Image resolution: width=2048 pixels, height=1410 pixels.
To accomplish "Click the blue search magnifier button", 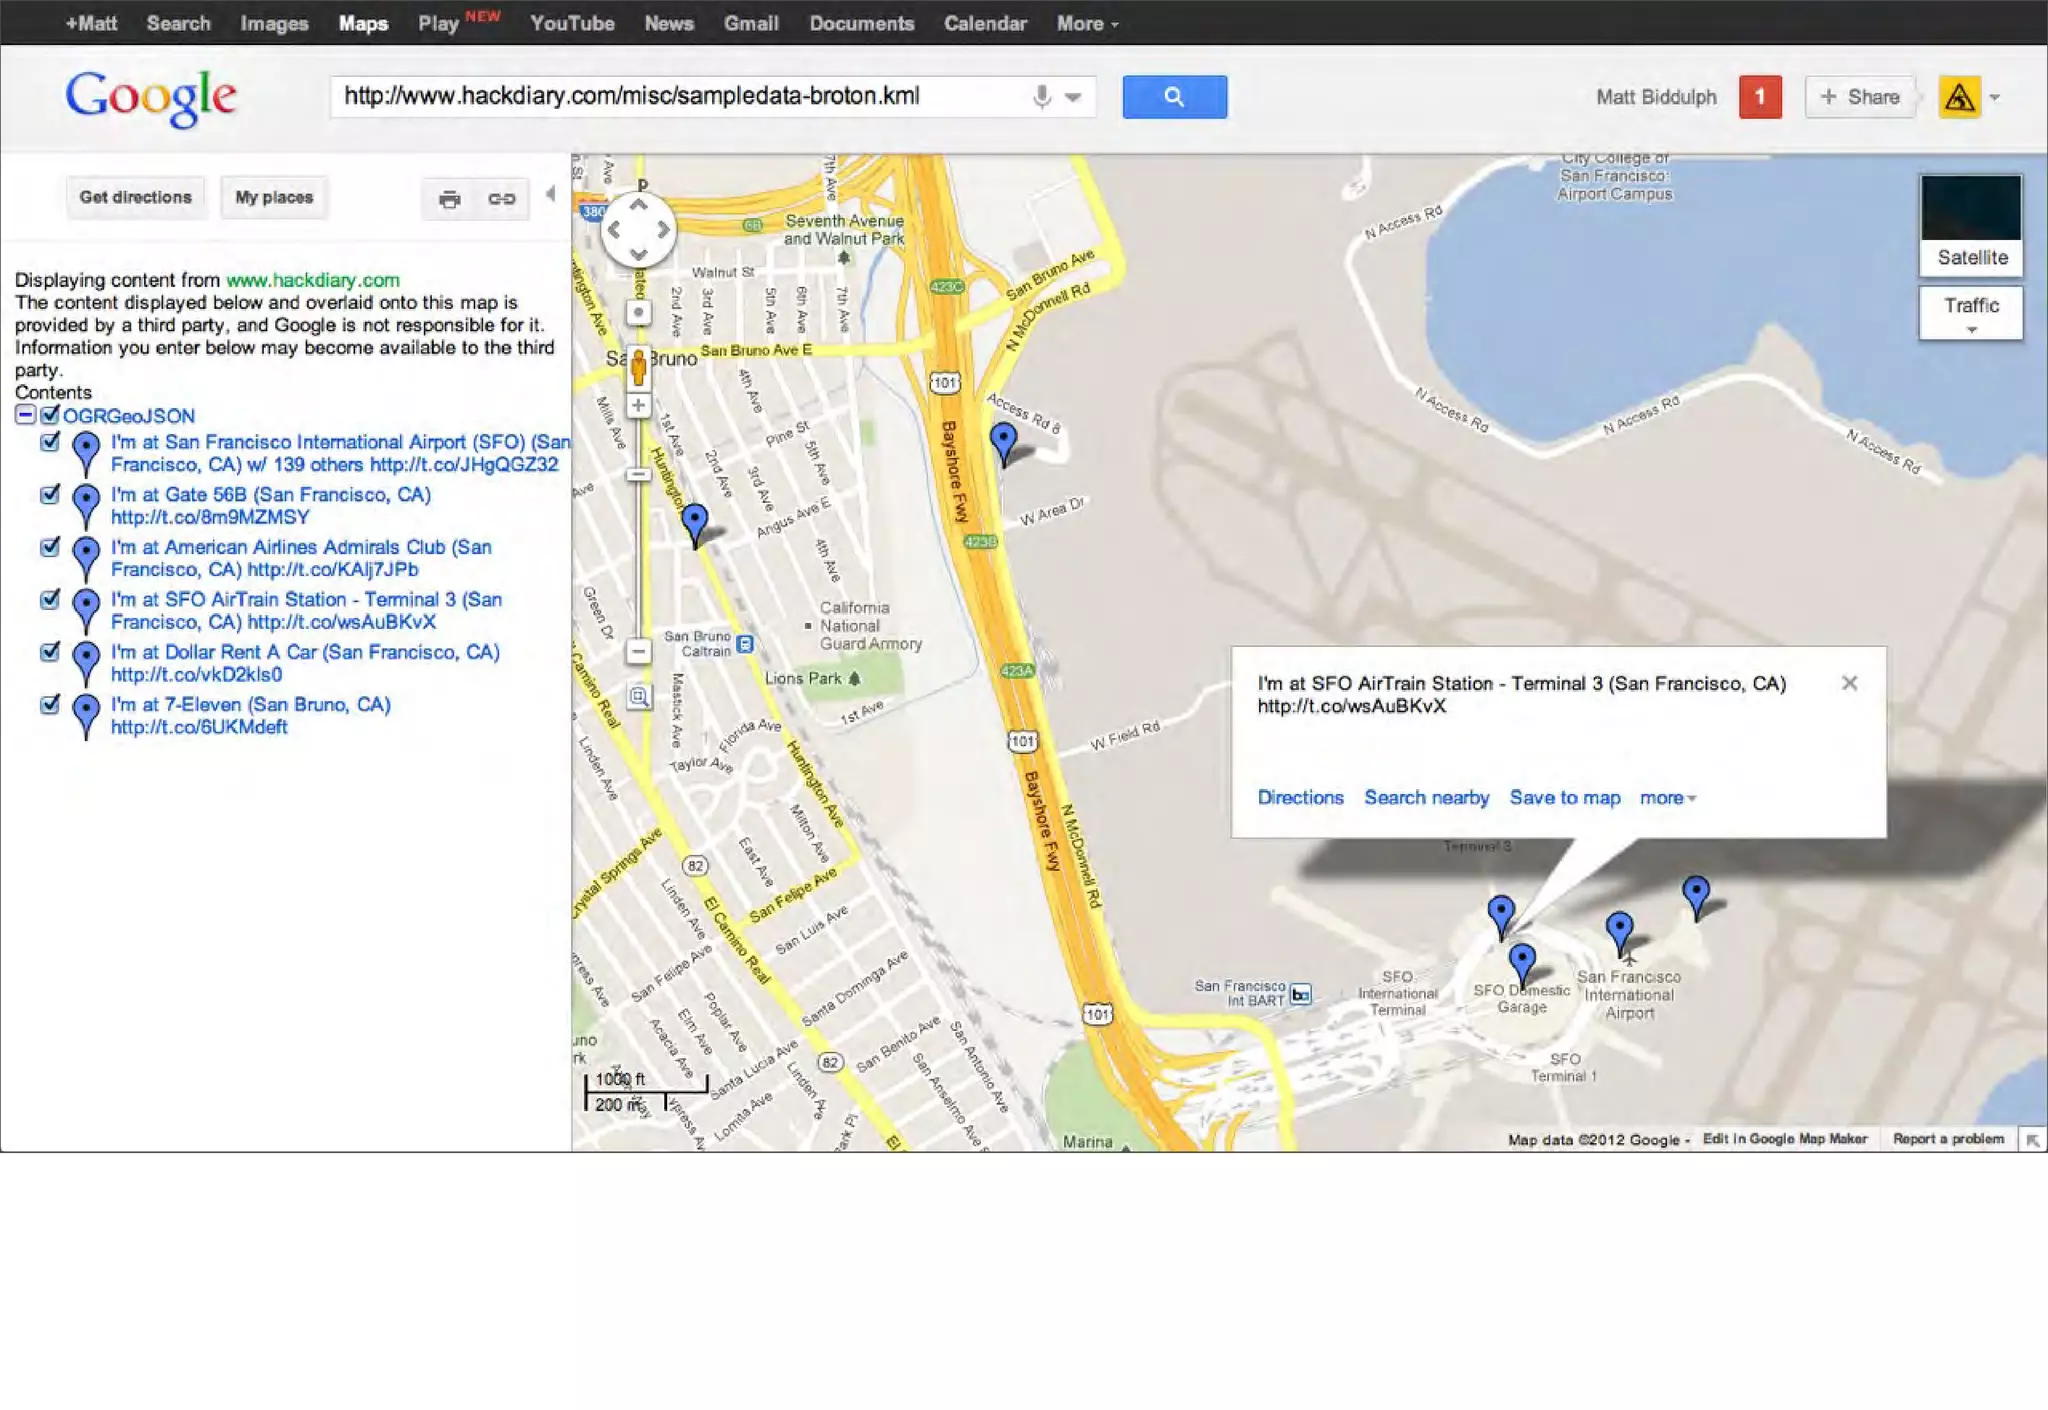I will pyautogui.click(x=1174, y=97).
